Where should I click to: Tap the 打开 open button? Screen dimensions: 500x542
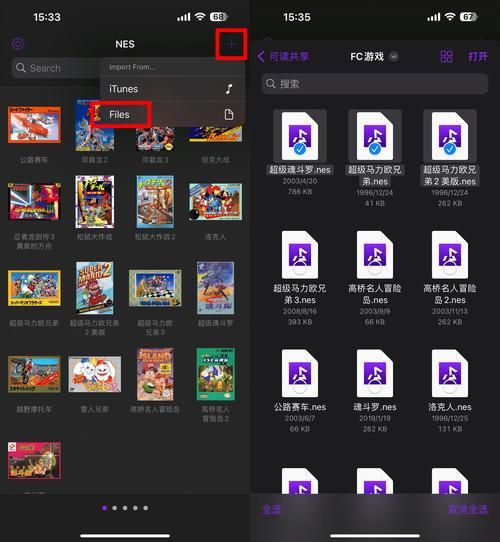[478, 56]
